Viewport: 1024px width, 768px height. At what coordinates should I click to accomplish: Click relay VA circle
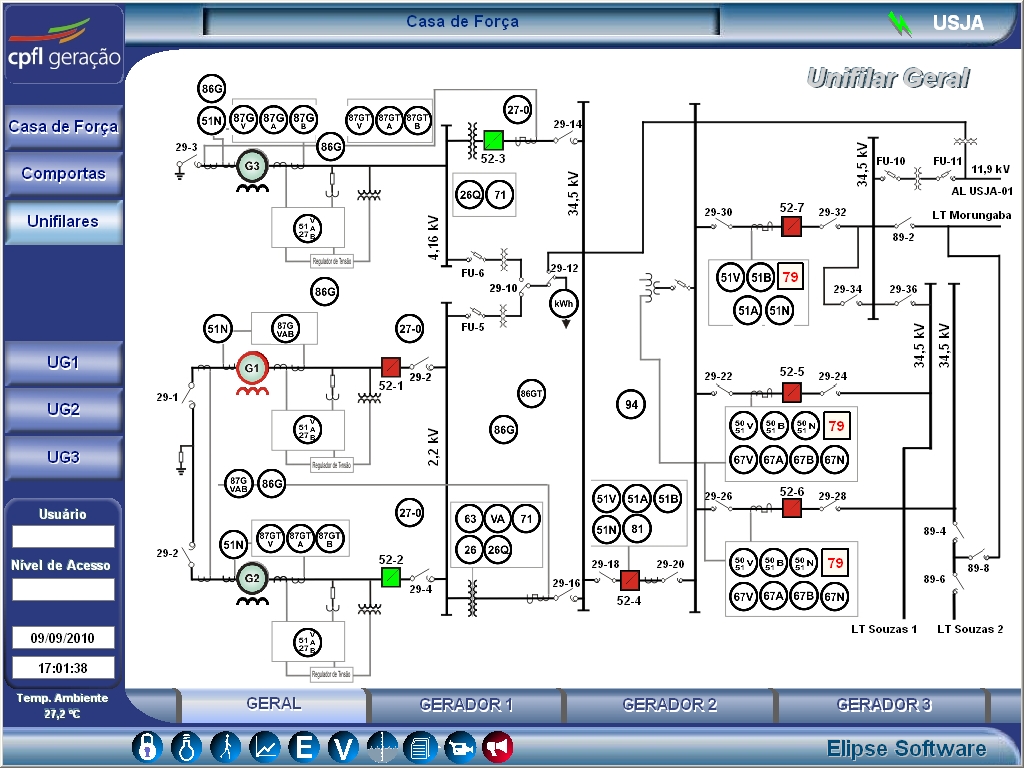coord(498,519)
